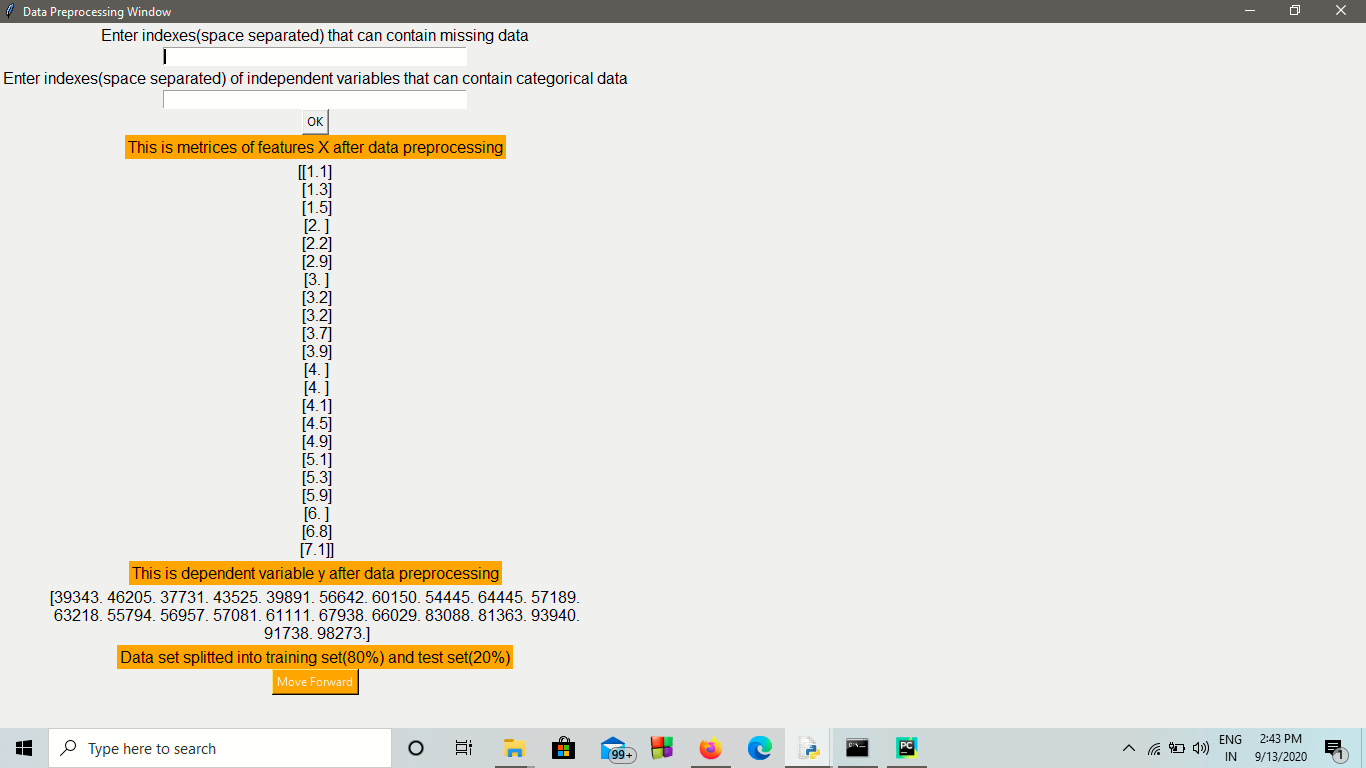Click the [5.3] row
This screenshot has width=1366, height=768.
(317, 477)
